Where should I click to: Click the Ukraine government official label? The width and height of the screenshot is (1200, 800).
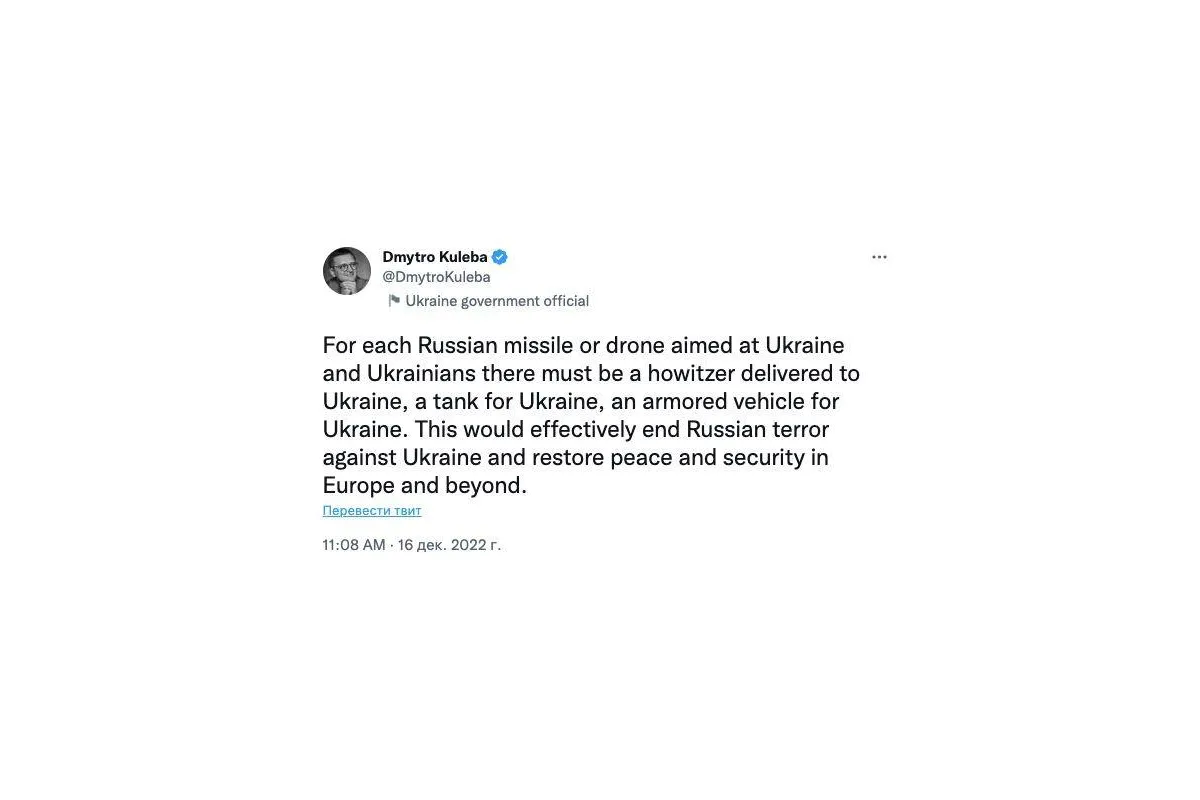pos(497,301)
